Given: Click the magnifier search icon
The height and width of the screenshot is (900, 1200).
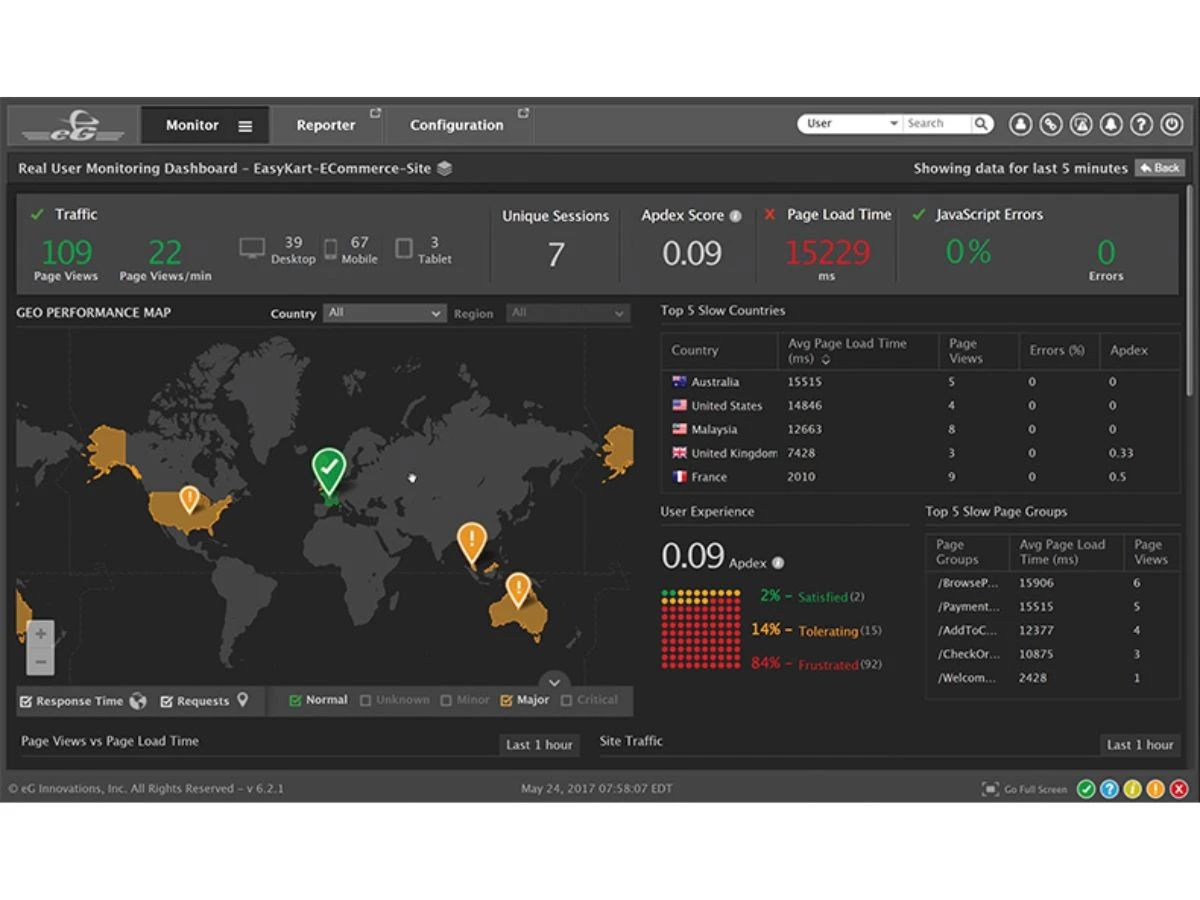Looking at the screenshot, I should [x=982, y=124].
